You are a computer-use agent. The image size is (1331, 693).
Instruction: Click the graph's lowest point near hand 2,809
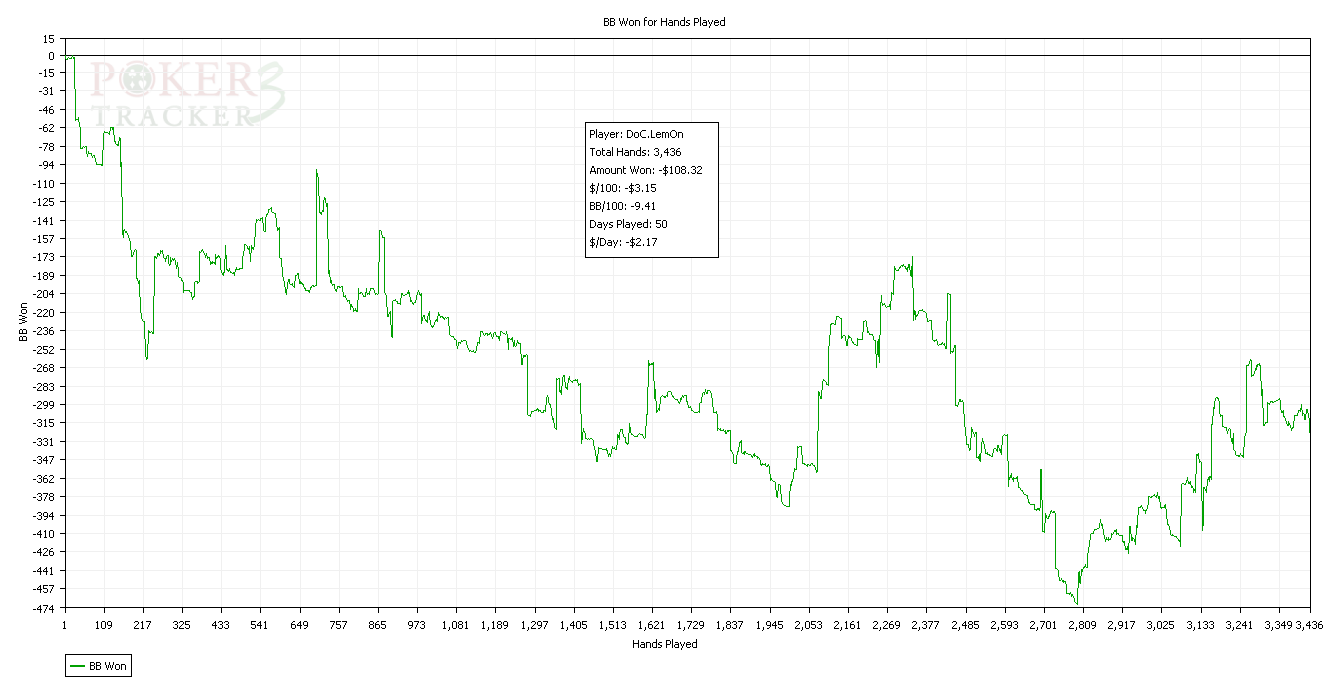(x=1077, y=603)
